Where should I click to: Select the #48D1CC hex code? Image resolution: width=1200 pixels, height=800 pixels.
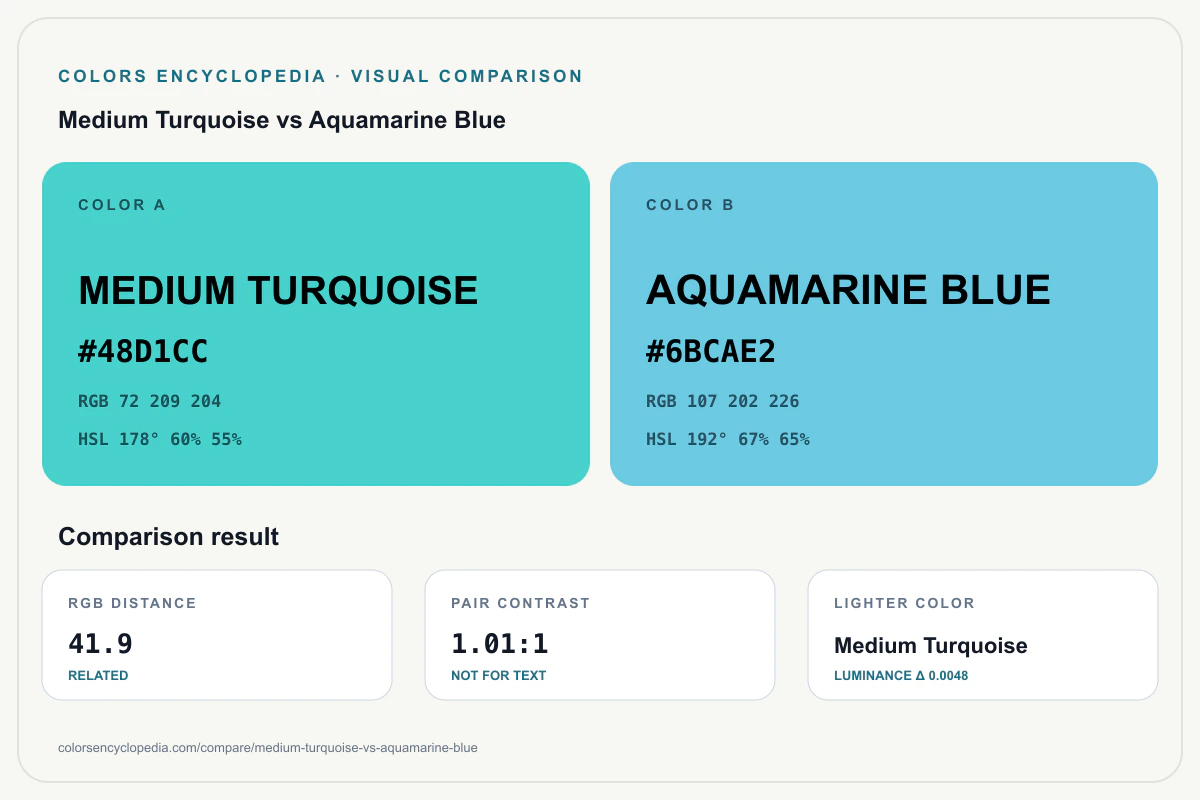pyautogui.click(x=143, y=352)
